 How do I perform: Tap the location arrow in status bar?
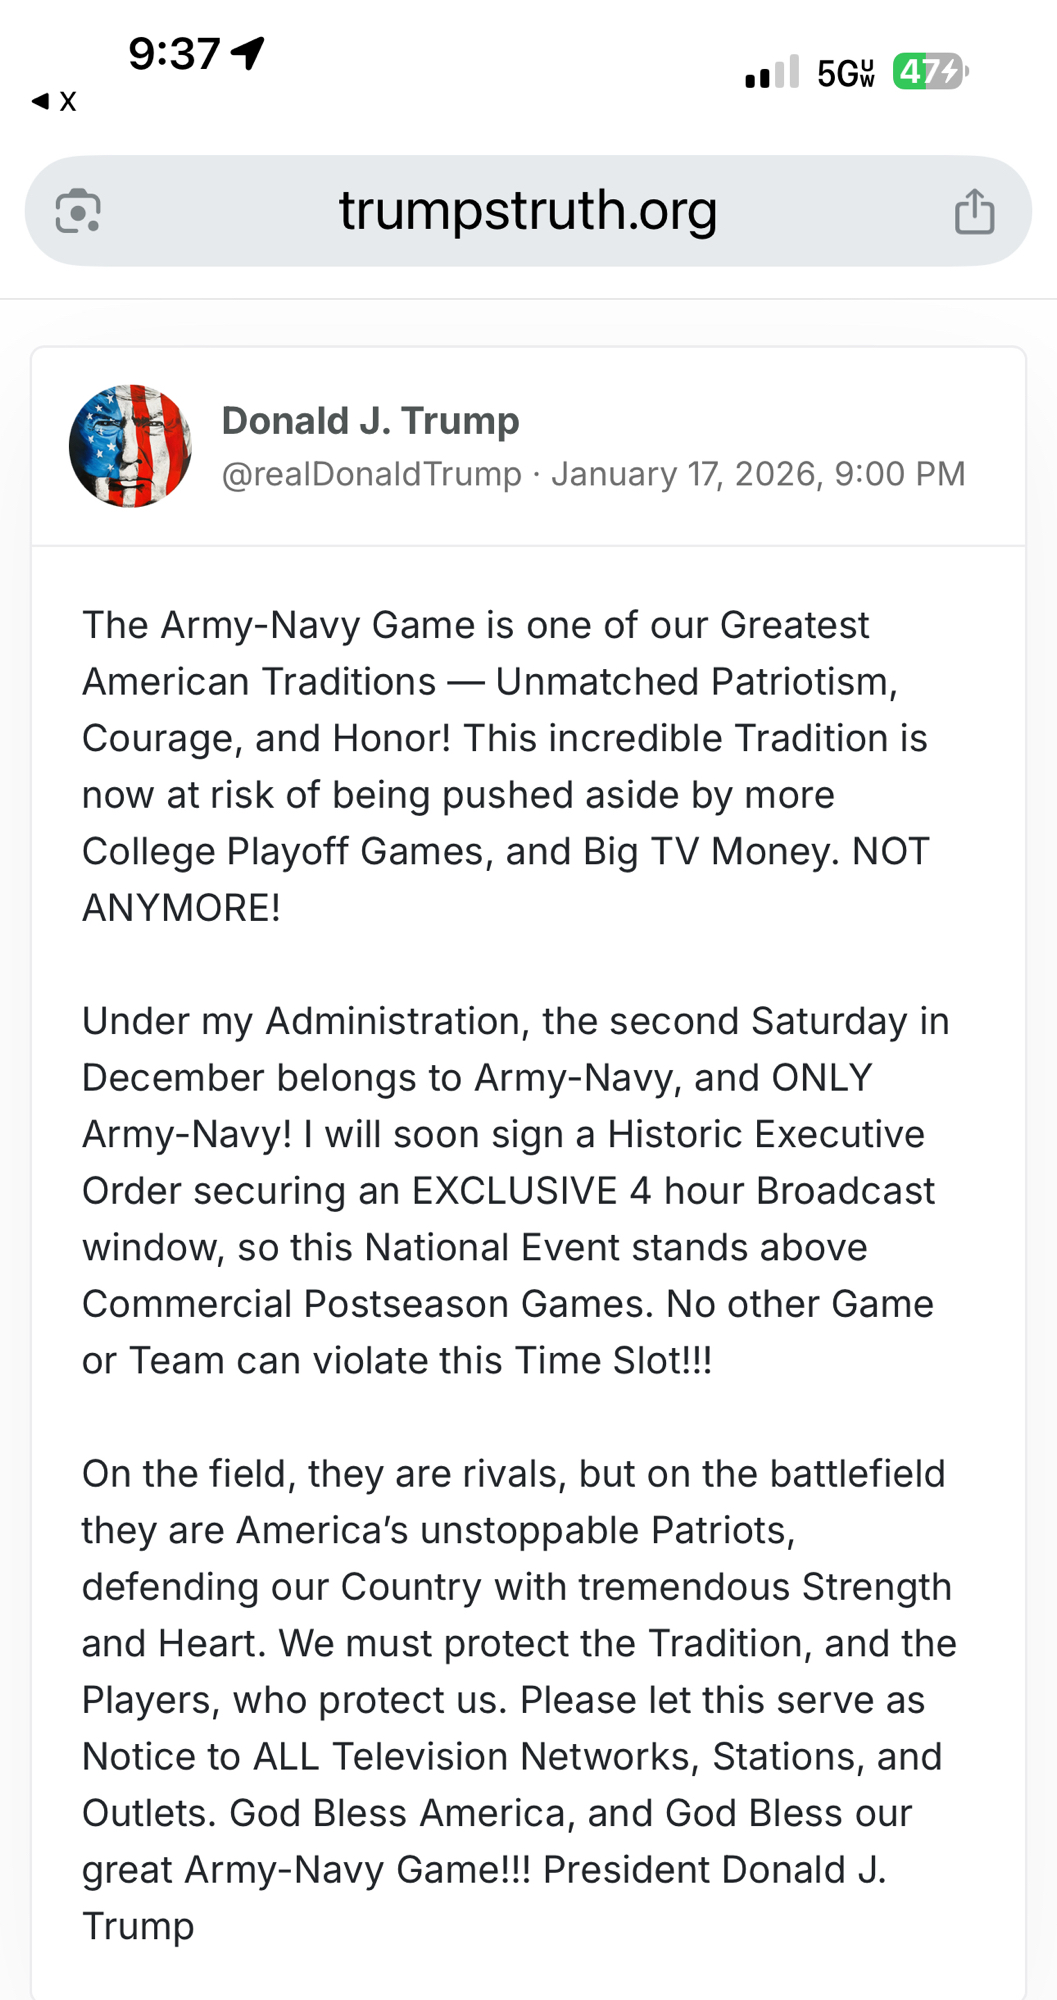coord(248,53)
